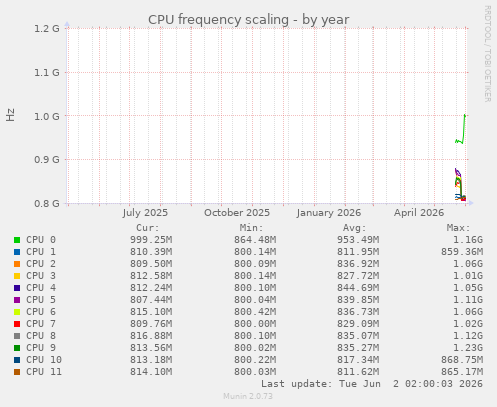Click the CPU 2 orange legend swatch
Image resolution: width=497 pixels, height=407 pixels.
pyautogui.click(x=17, y=264)
